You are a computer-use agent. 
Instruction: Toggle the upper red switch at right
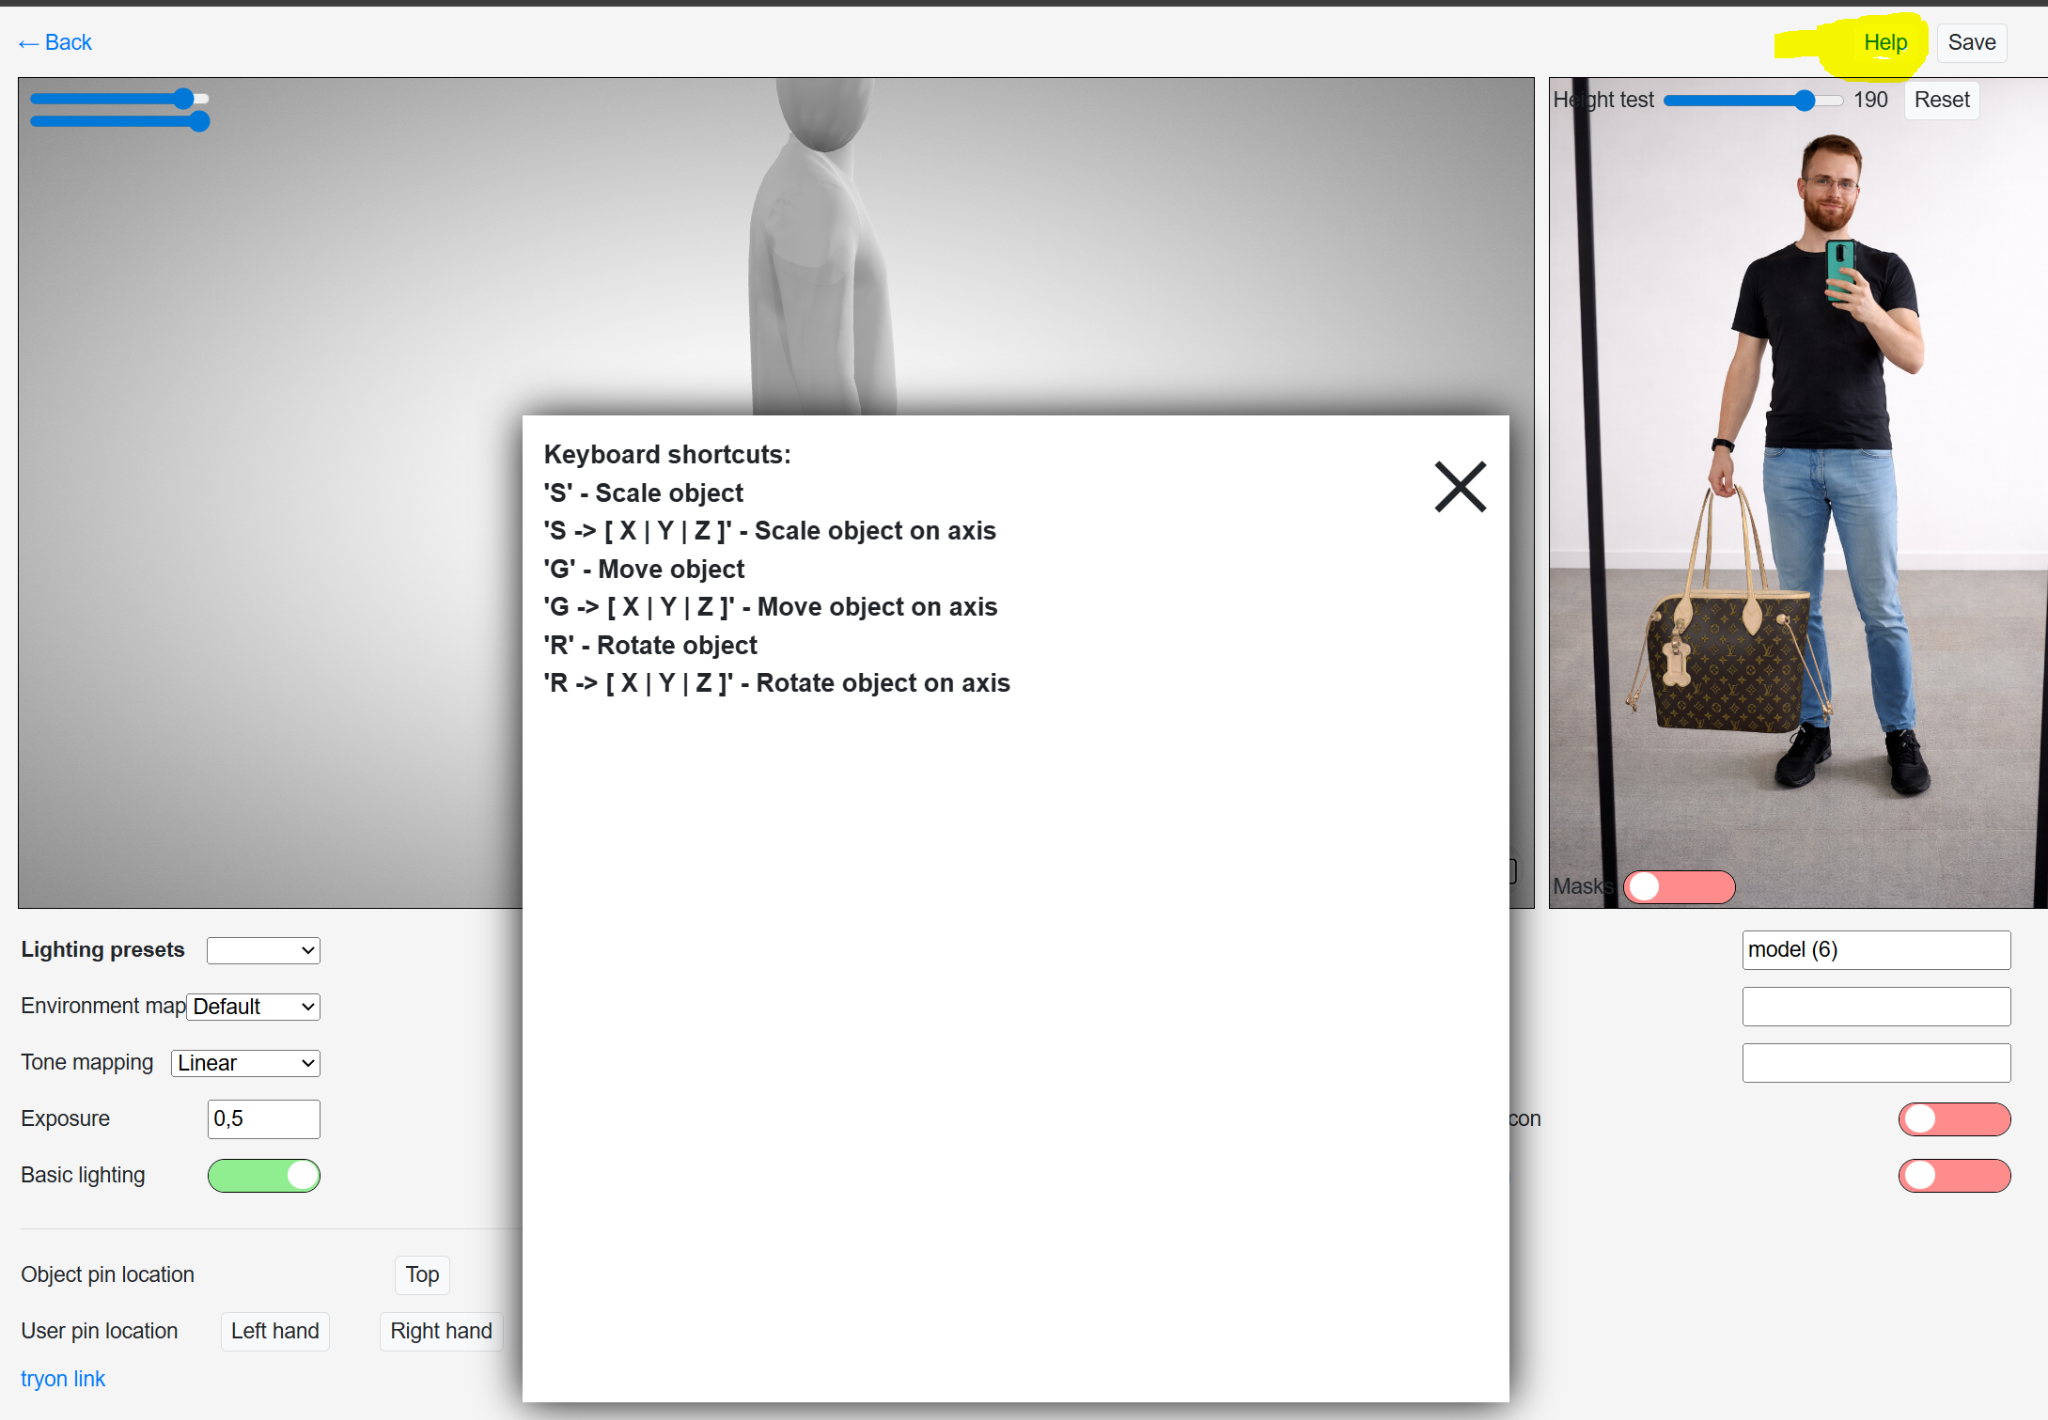click(x=1954, y=1119)
